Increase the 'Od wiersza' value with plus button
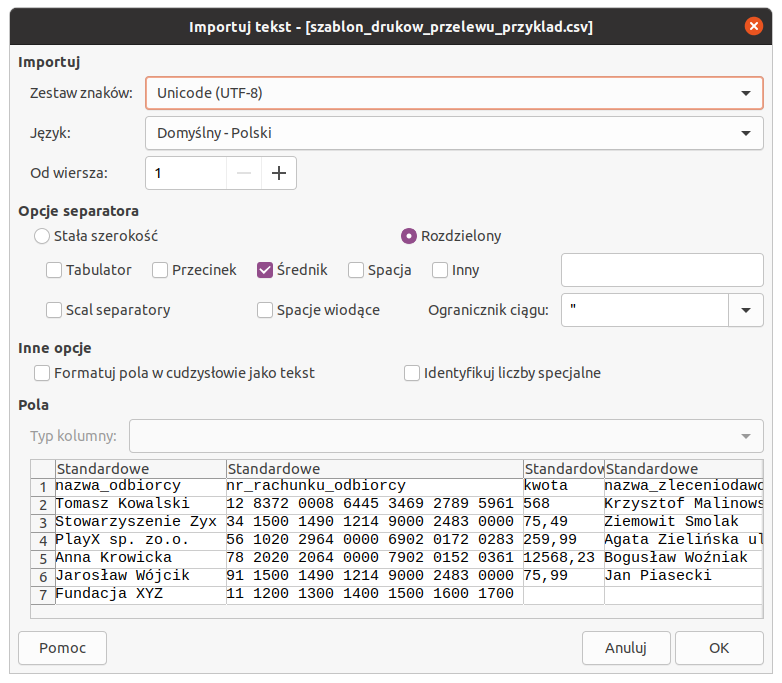This screenshot has width=782, height=683. tap(279, 173)
